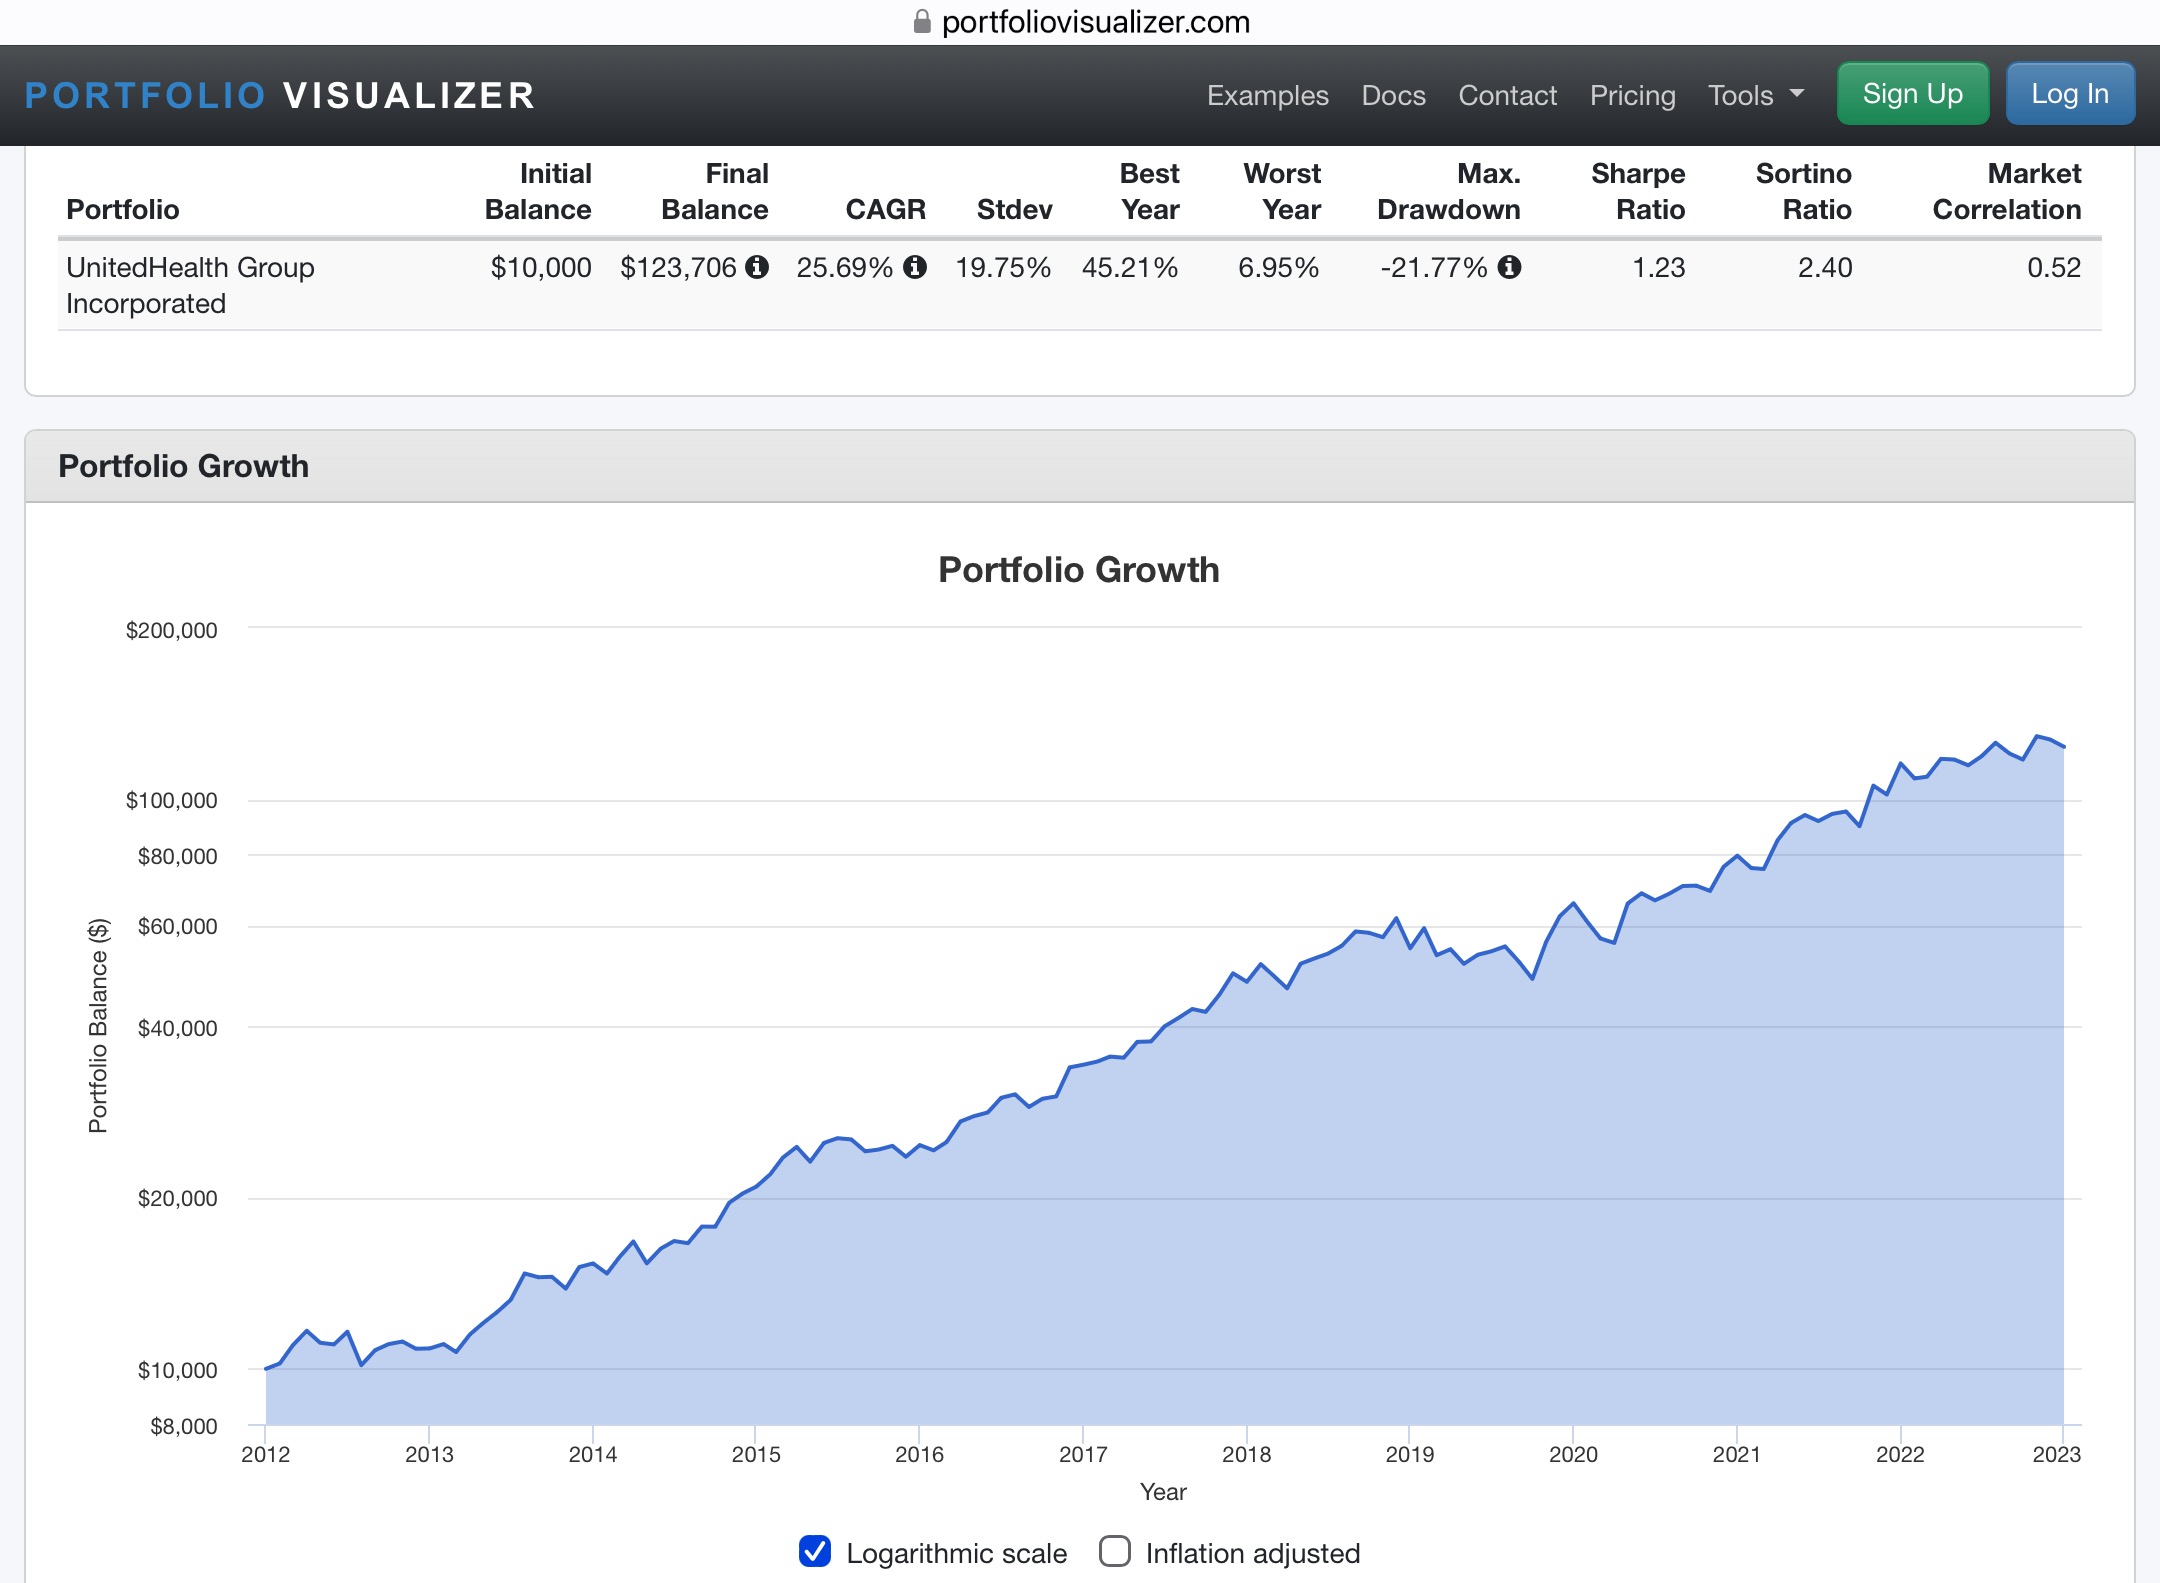Screen dimensions: 2160x1583
Task: Click the Inflation adjusted label text
Action: point(1253,1553)
